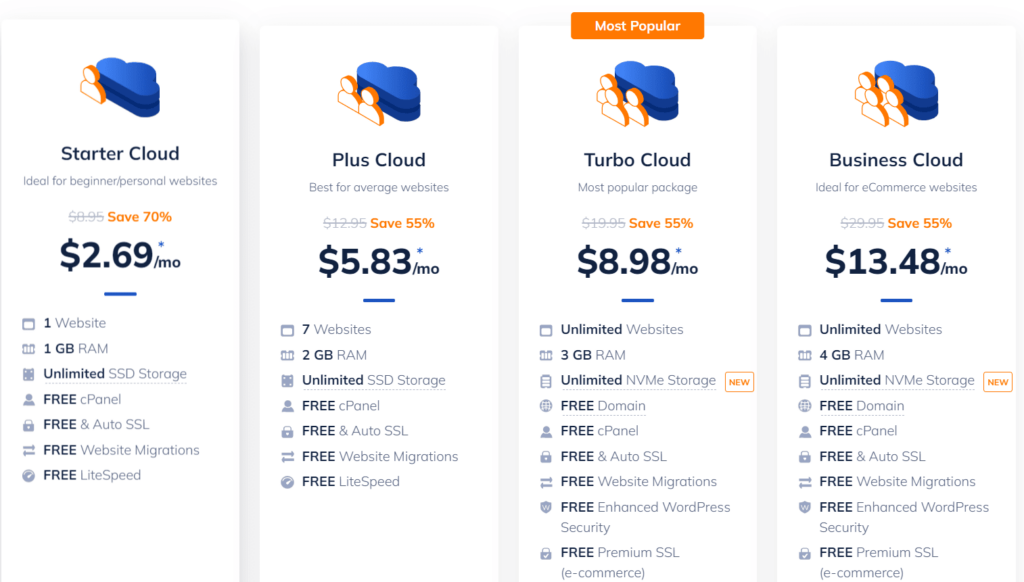The image size is (1024, 582).
Task: Click the Most Popular badge
Action: pos(637,27)
